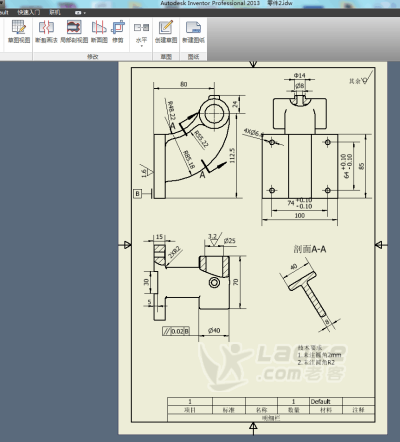Viewport: 400px width, 442px height.
Task: Select the 剖面A-A section view label
Action: click(310, 249)
